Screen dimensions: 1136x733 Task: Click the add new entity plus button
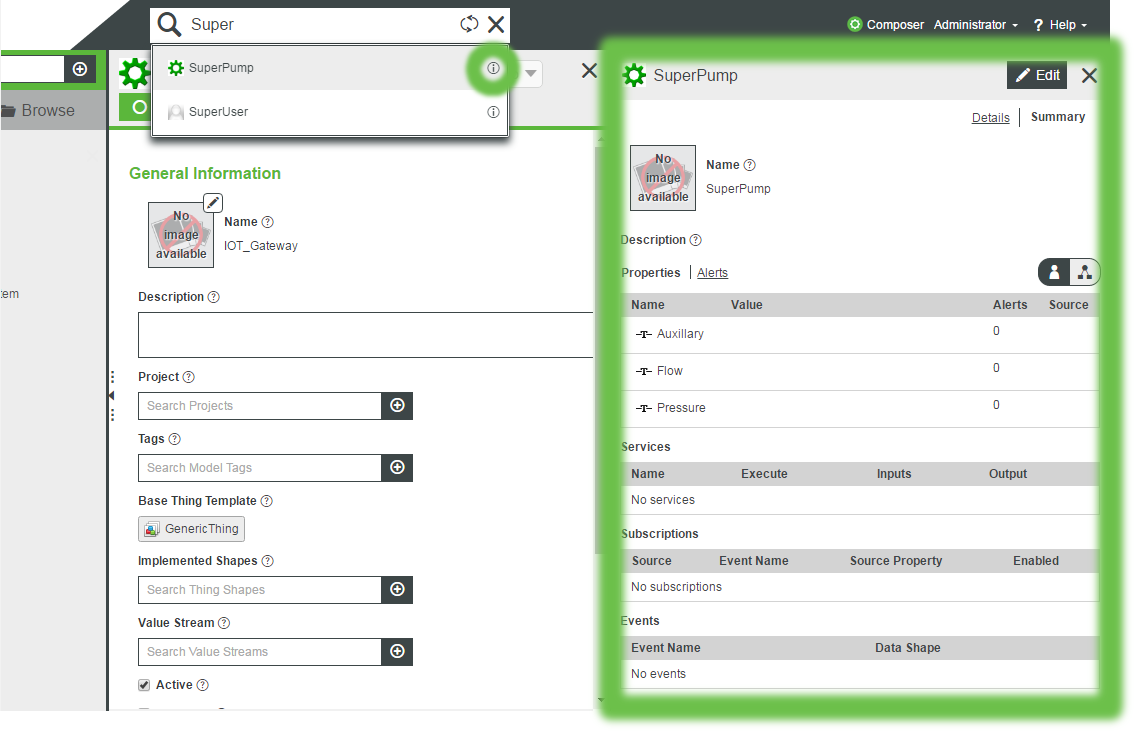pyautogui.click(x=80, y=69)
